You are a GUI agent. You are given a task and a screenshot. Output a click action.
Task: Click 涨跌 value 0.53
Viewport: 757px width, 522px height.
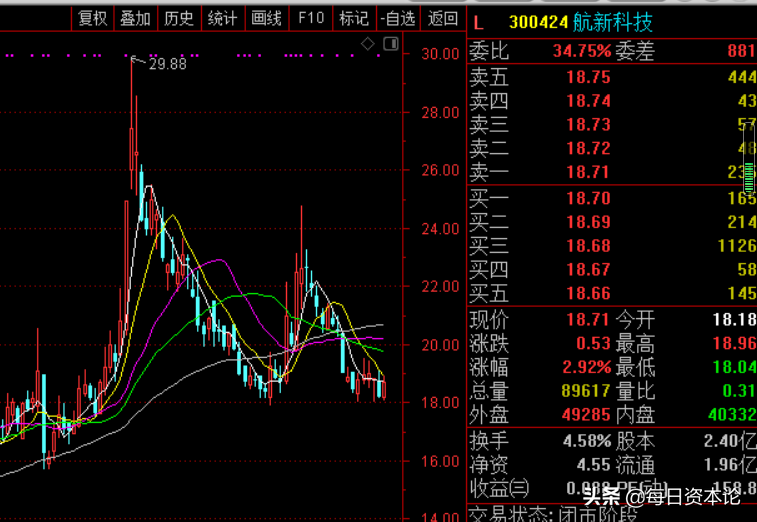(593, 343)
